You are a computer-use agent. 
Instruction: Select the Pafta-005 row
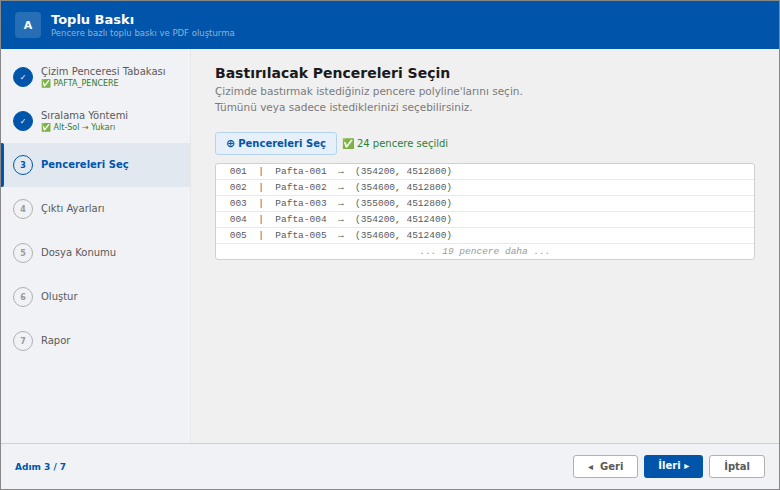coord(485,235)
